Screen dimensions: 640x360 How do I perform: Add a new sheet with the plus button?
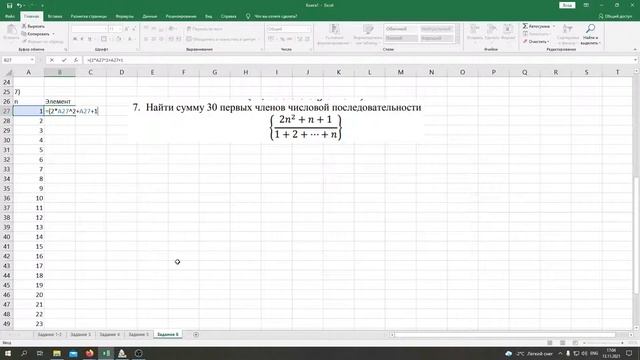[x=196, y=334]
